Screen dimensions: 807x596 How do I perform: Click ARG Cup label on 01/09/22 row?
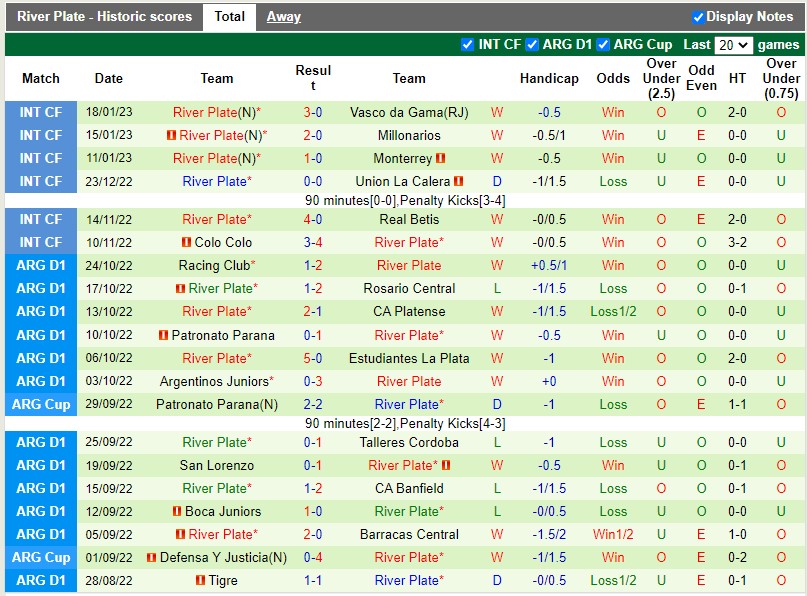(x=41, y=557)
